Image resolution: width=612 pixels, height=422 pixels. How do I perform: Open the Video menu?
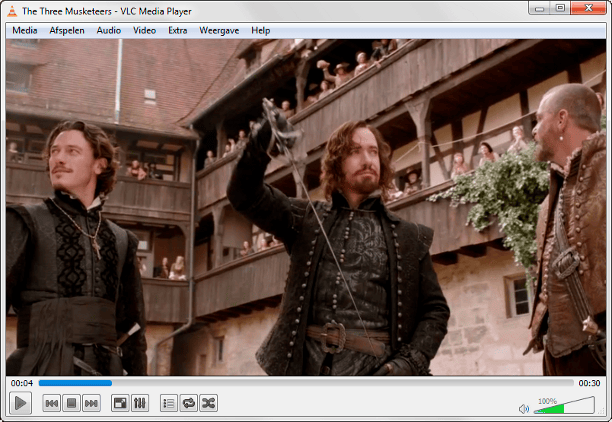pos(144,30)
